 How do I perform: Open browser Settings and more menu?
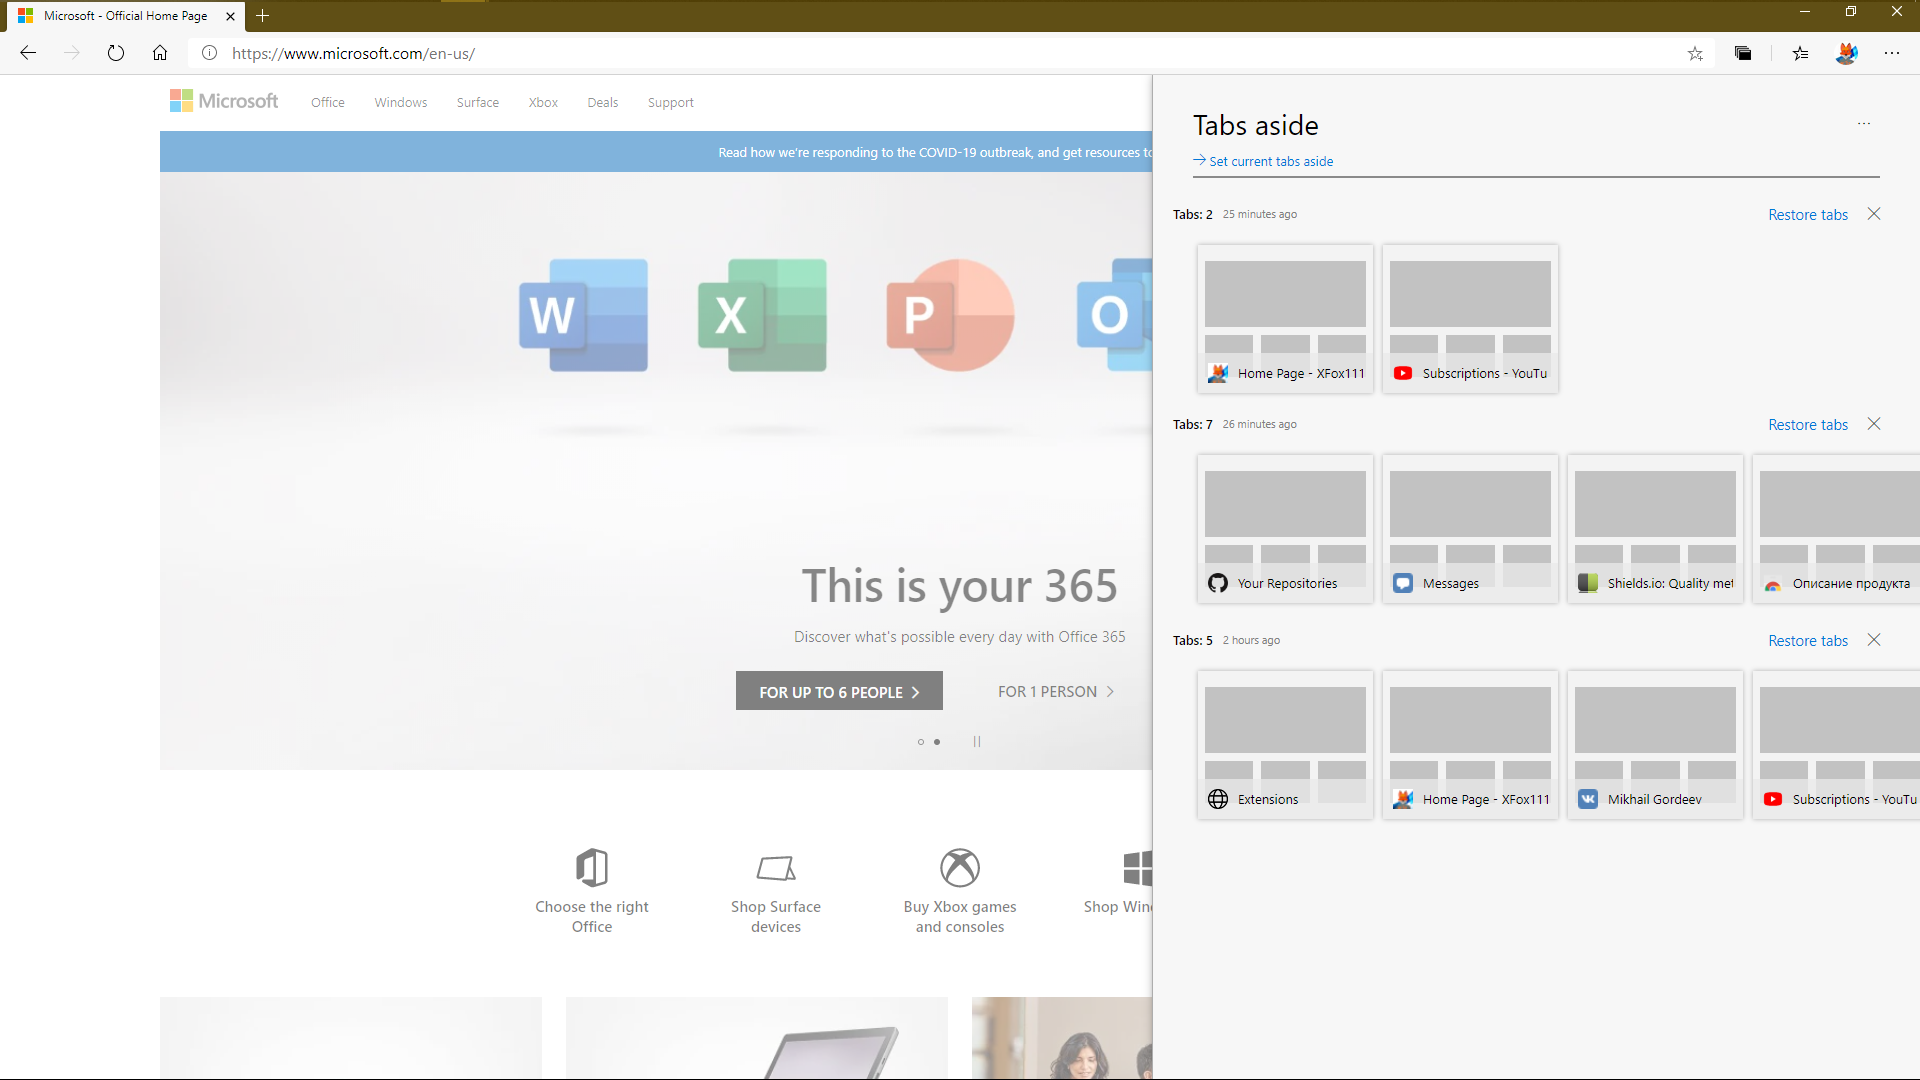[1892, 54]
